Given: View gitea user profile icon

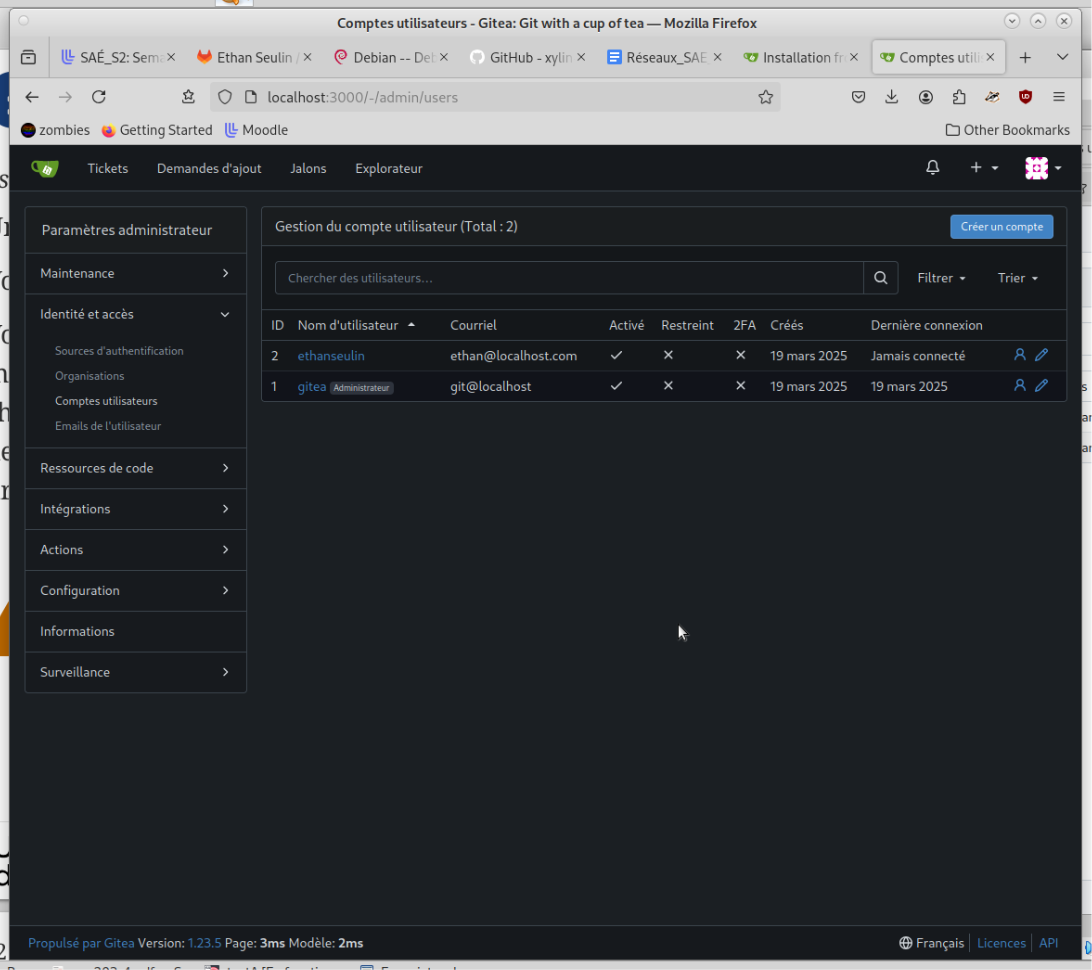Looking at the screenshot, I should click(x=1020, y=386).
